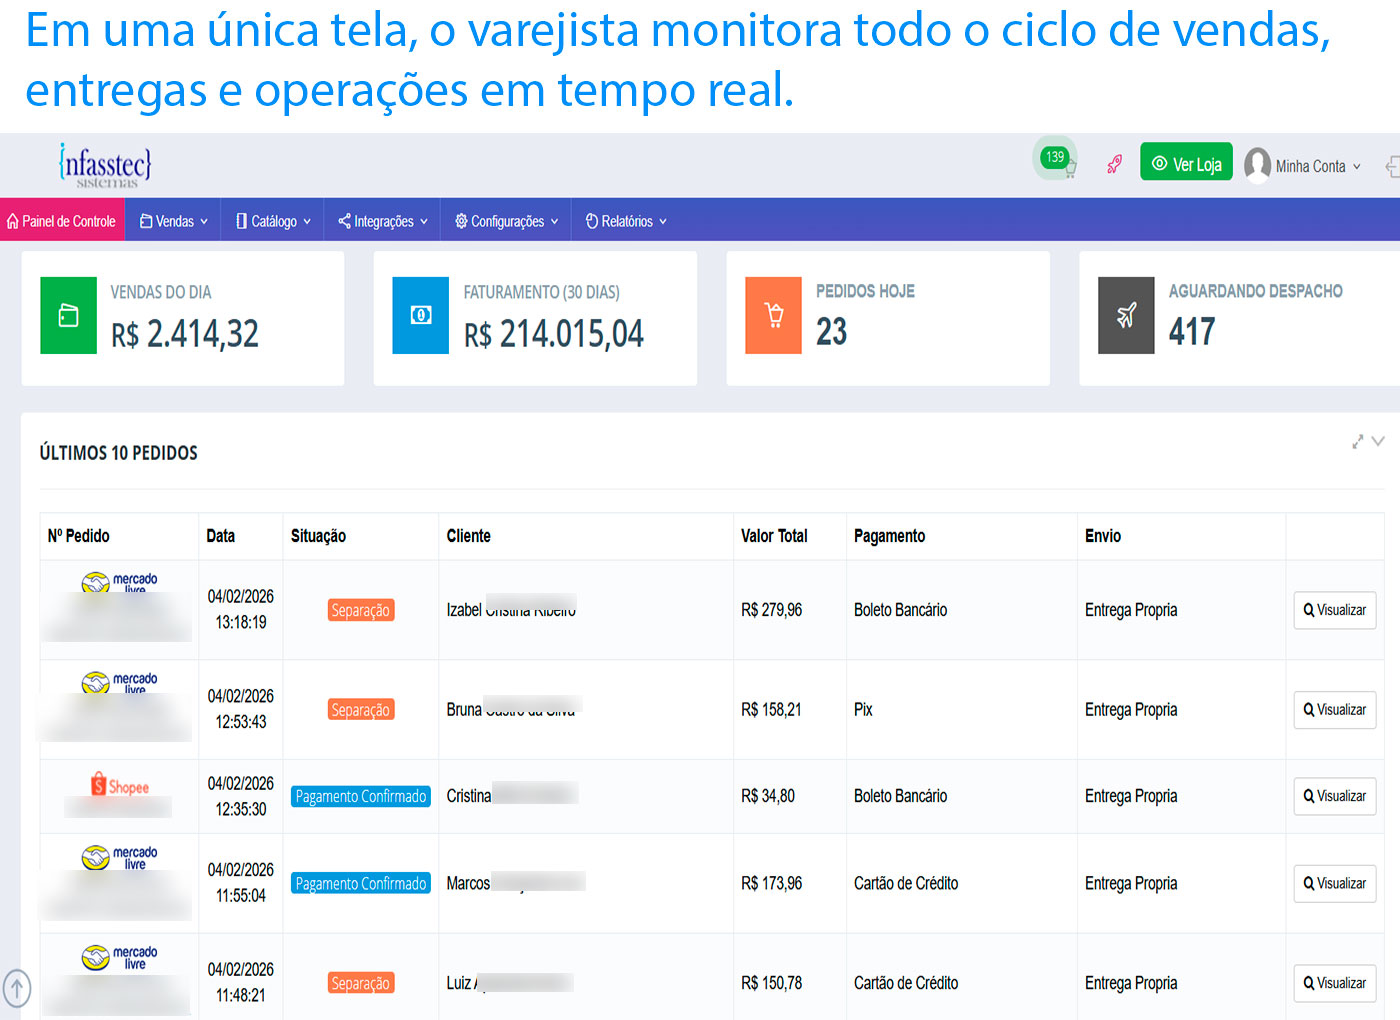This screenshot has height=1020, width=1400.
Task: Visualizar the Shopee order of R$ 34,80
Action: click(x=1334, y=796)
